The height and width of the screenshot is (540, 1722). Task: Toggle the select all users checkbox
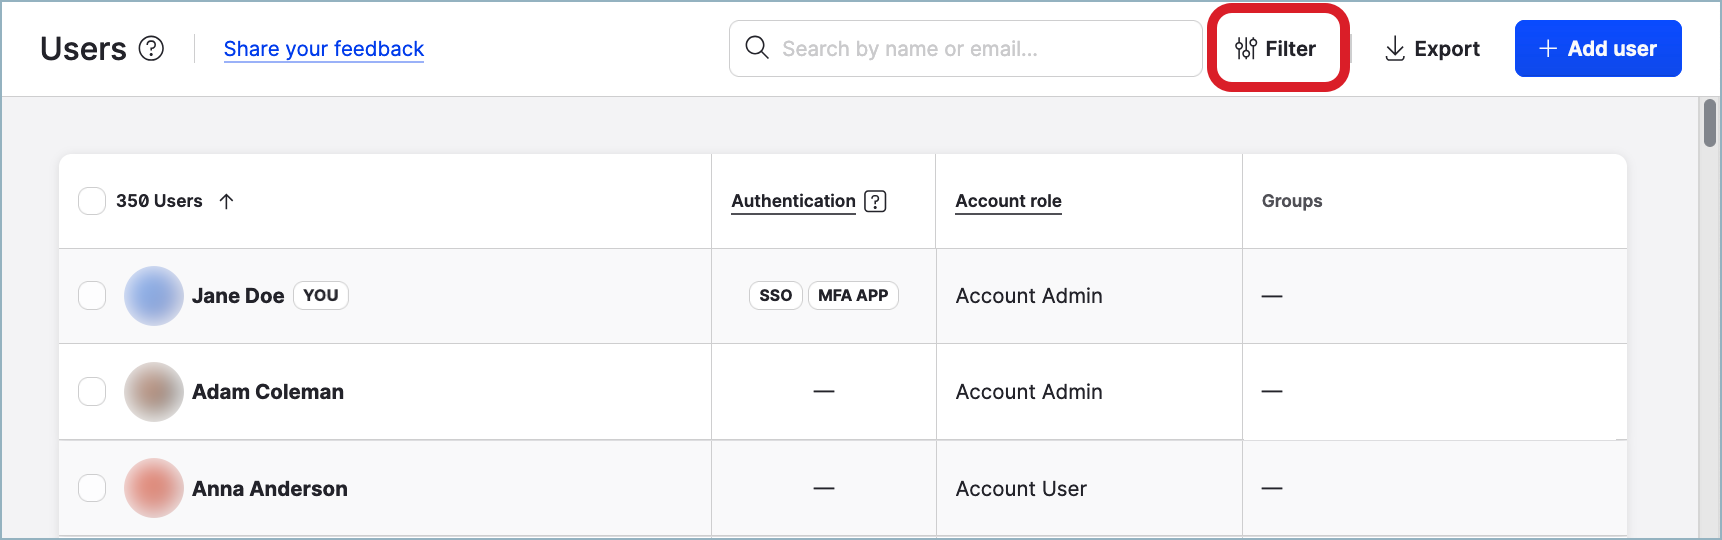click(92, 201)
